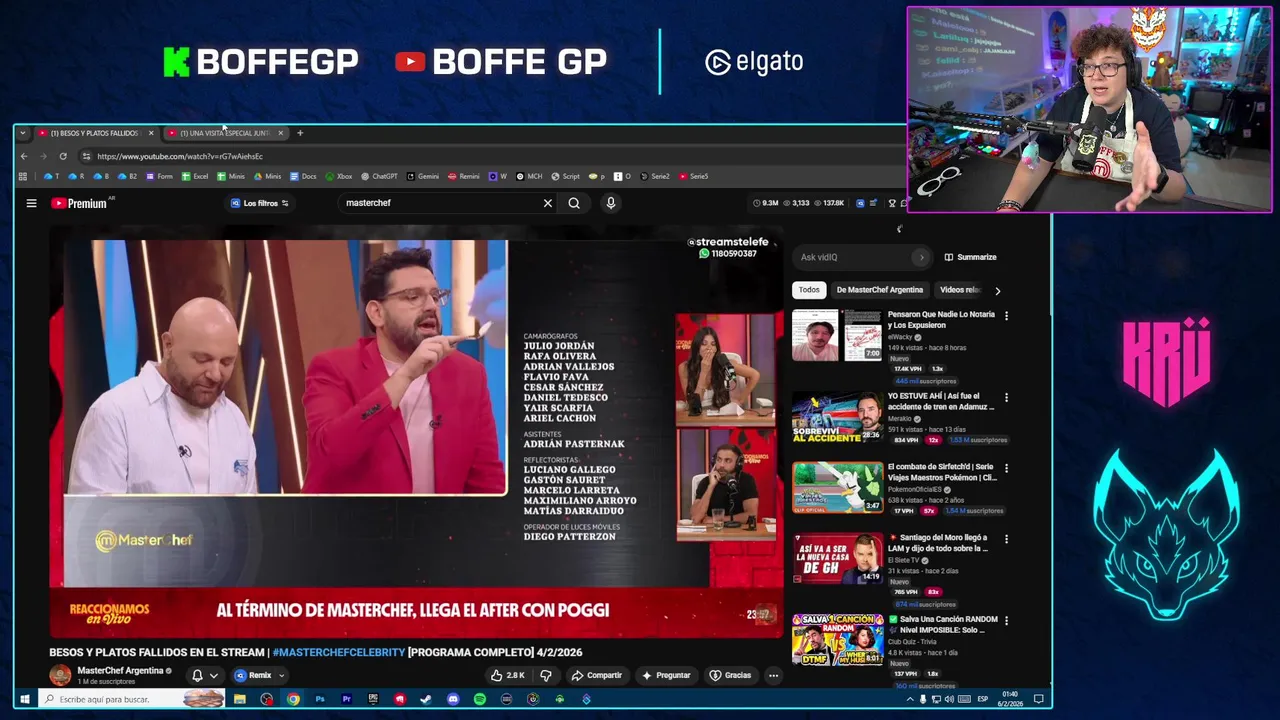Switch to BESOS Y PLATOS FALLIDOS tab

coord(96,133)
